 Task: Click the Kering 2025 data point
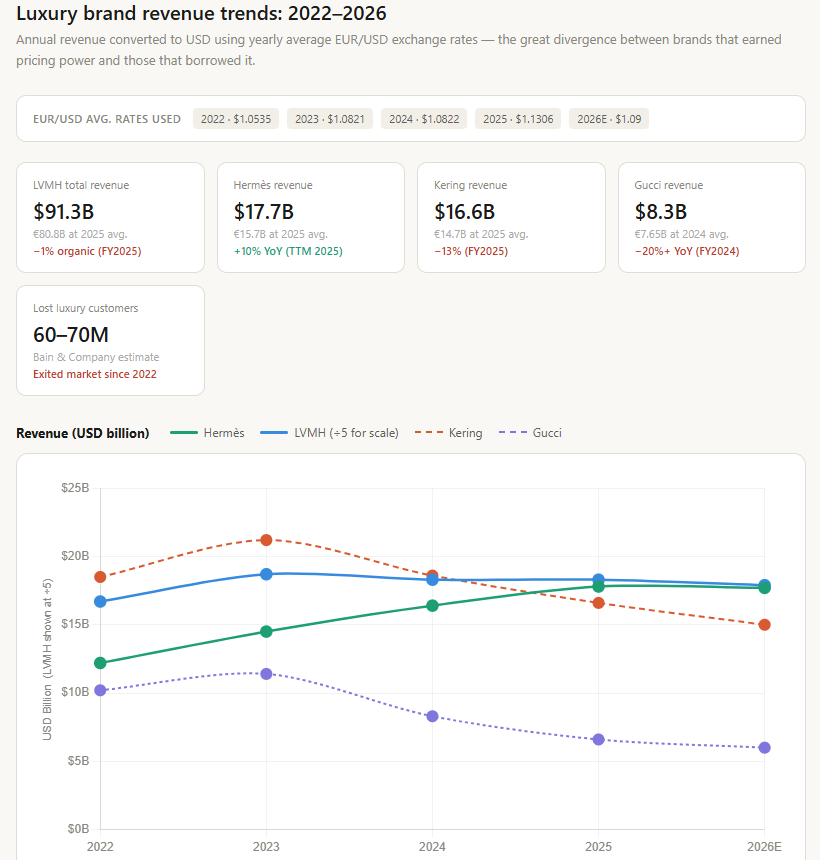click(598, 603)
